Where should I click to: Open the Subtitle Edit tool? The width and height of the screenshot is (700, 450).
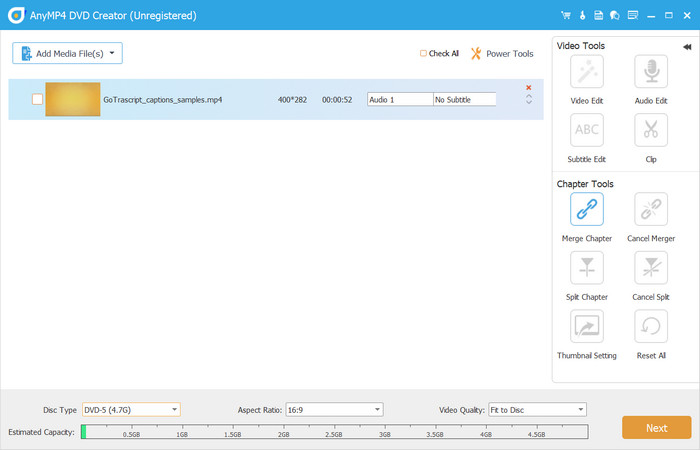click(x=587, y=130)
